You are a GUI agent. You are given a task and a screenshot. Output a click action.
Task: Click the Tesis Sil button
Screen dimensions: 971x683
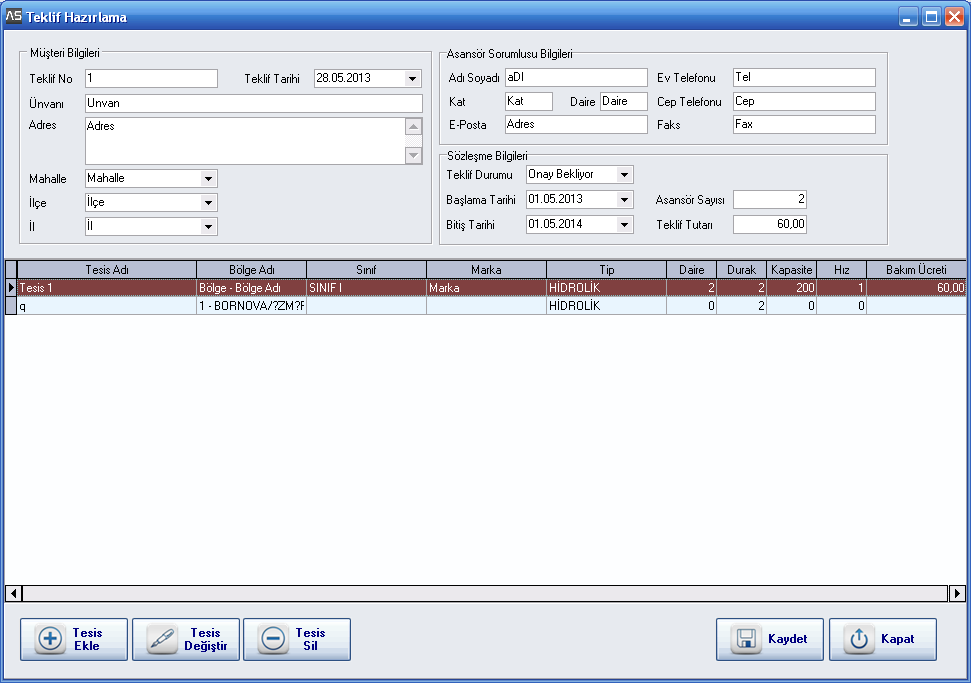pos(297,639)
